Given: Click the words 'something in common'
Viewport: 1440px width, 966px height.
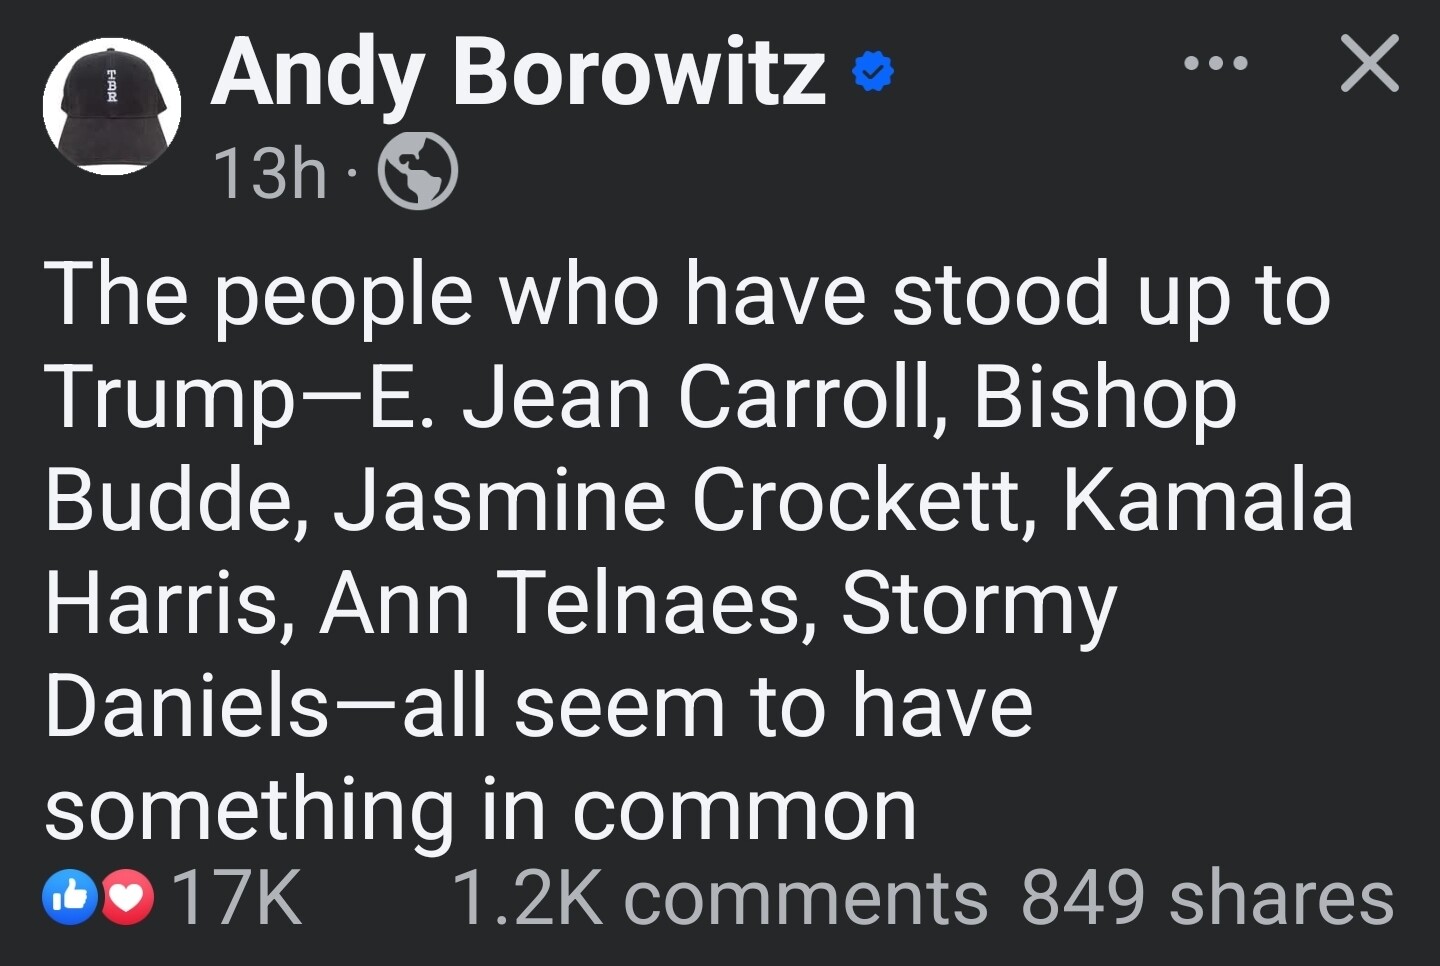Looking at the screenshot, I should click(x=480, y=811).
